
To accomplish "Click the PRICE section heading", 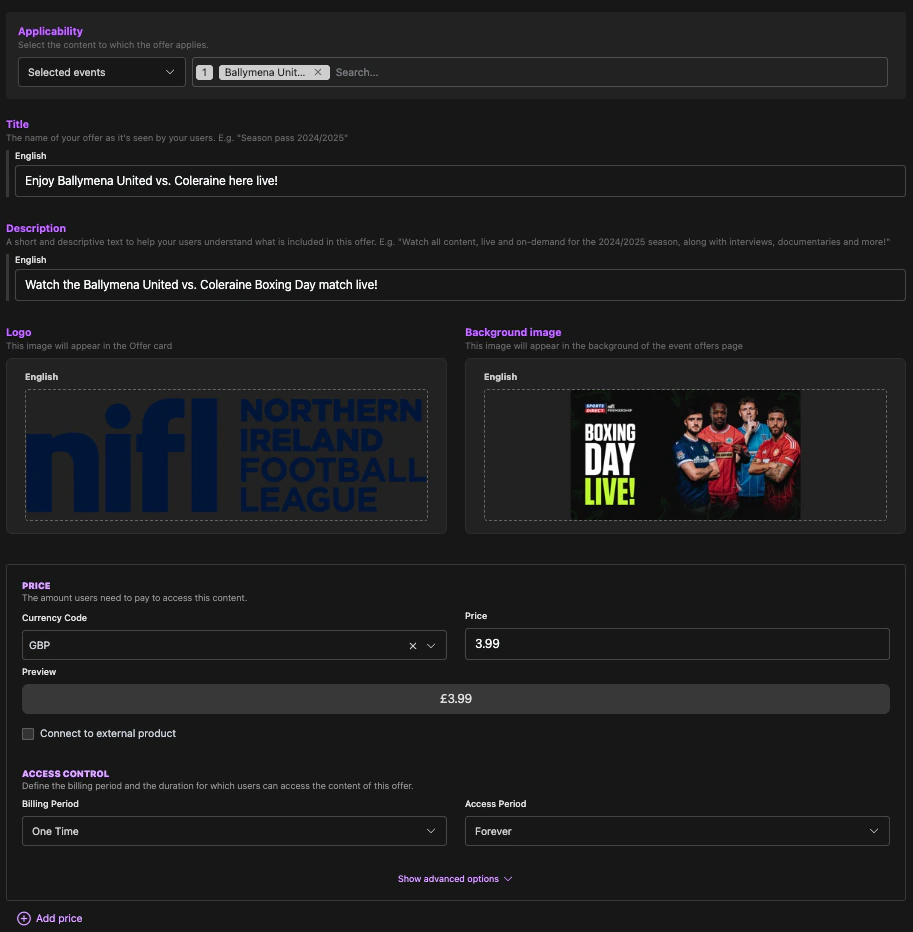I will click(x=36, y=585).
